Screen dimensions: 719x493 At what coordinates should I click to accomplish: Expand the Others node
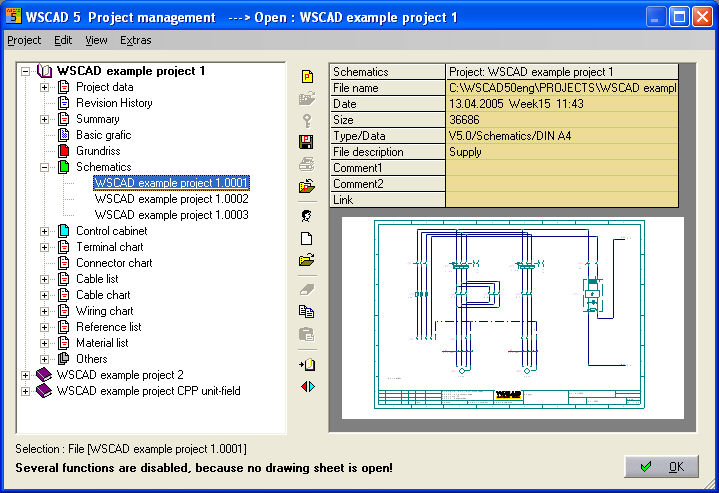44,359
